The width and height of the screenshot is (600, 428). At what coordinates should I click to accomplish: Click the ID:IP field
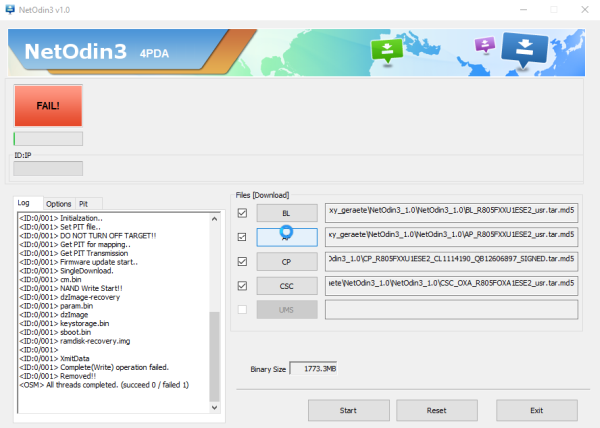pos(48,168)
